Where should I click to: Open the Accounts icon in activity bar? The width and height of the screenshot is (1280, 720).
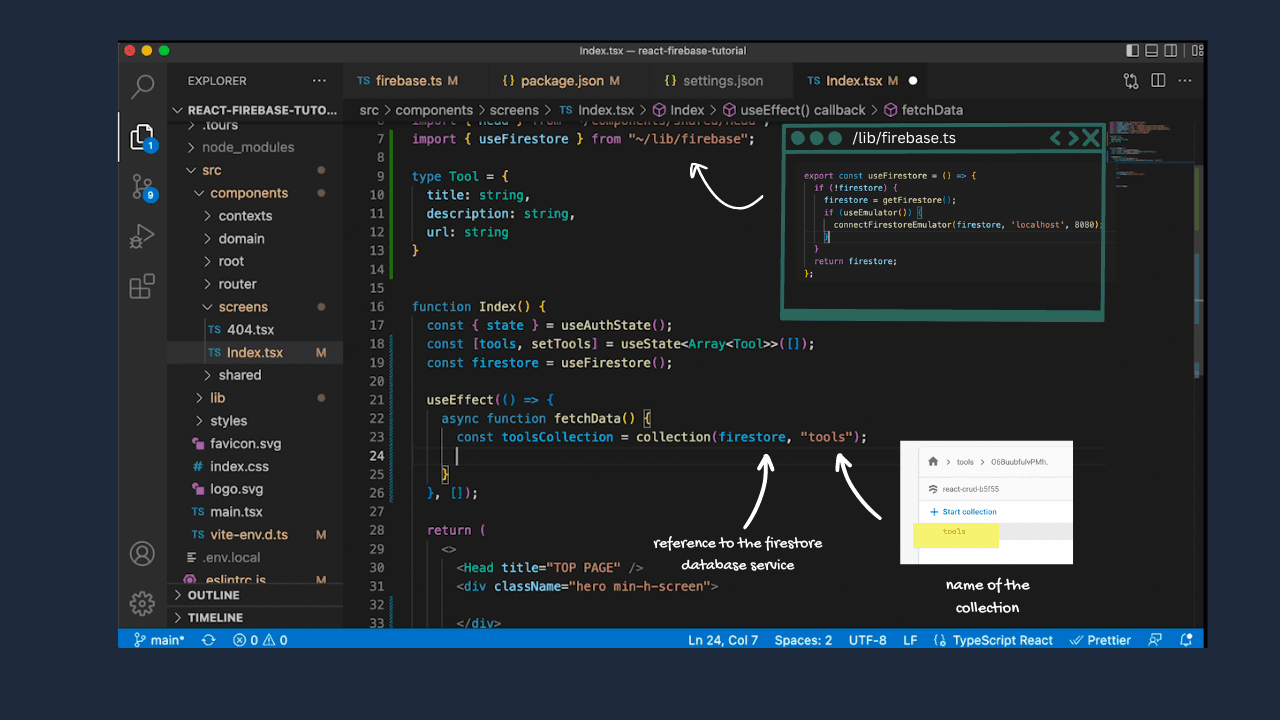click(142, 553)
